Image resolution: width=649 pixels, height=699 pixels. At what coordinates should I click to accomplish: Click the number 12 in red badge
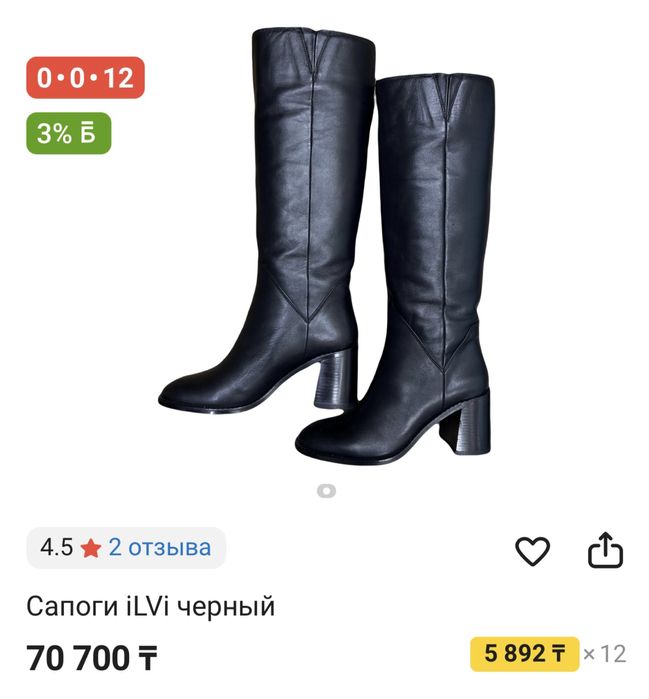[119, 78]
